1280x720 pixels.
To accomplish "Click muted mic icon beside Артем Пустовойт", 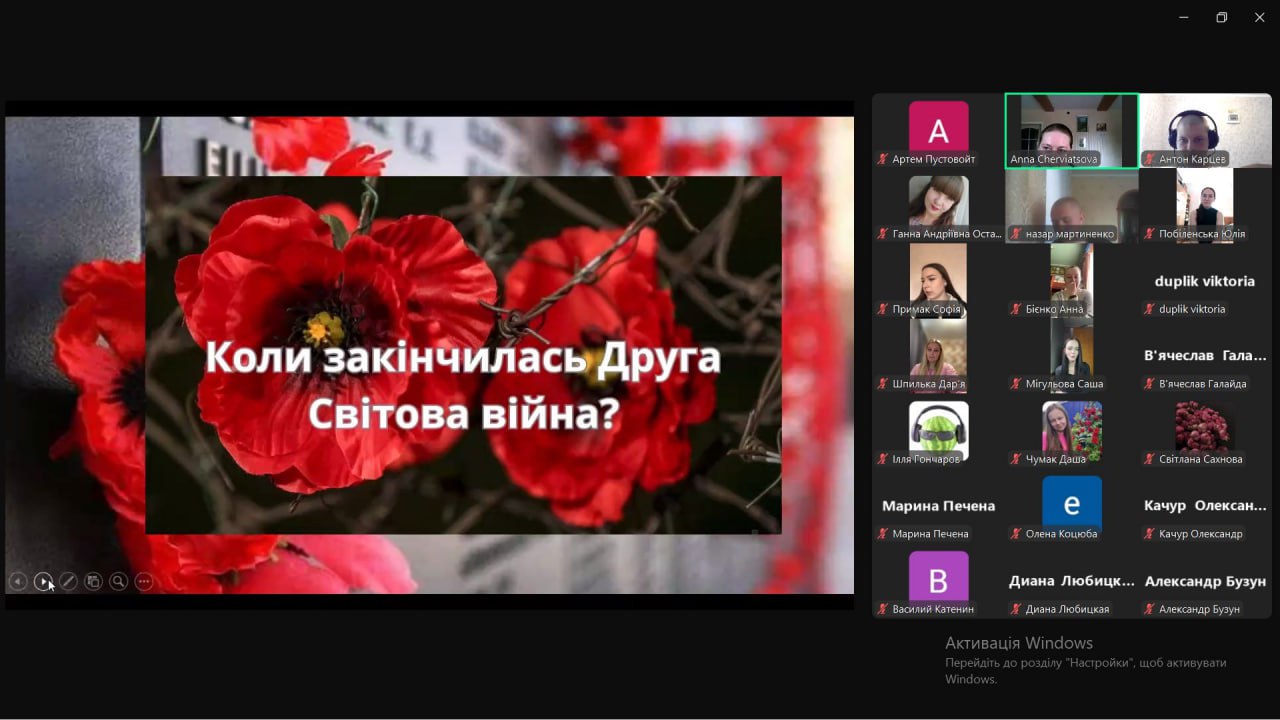I will (883, 159).
